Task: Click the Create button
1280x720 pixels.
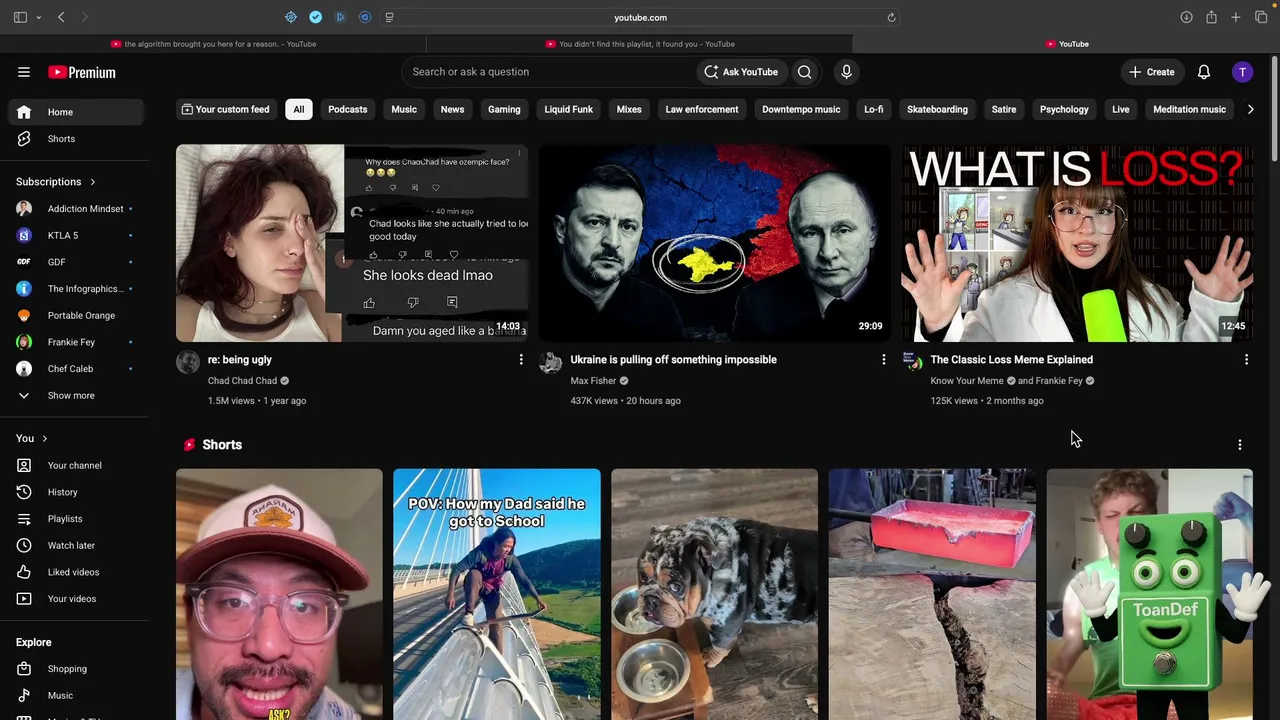Action: click(x=1152, y=72)
